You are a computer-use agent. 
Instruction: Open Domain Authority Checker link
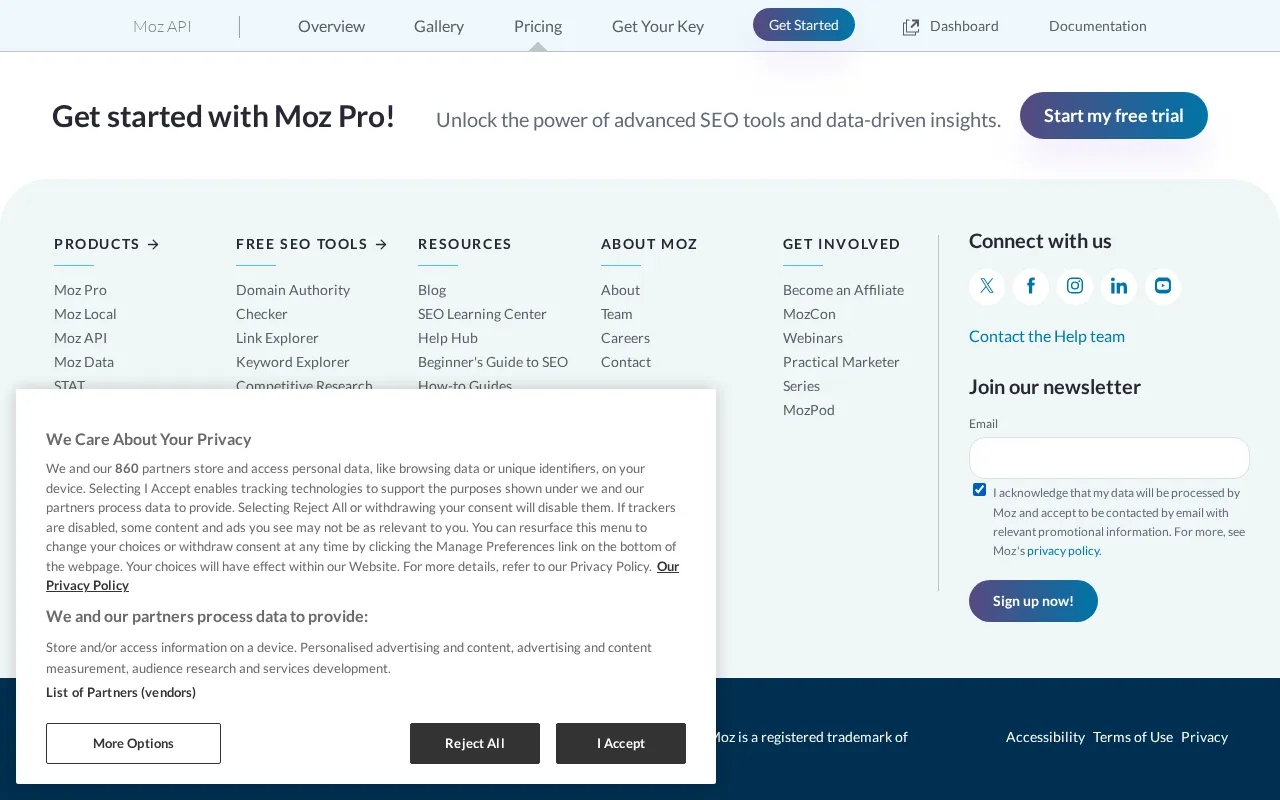point(293,302)
